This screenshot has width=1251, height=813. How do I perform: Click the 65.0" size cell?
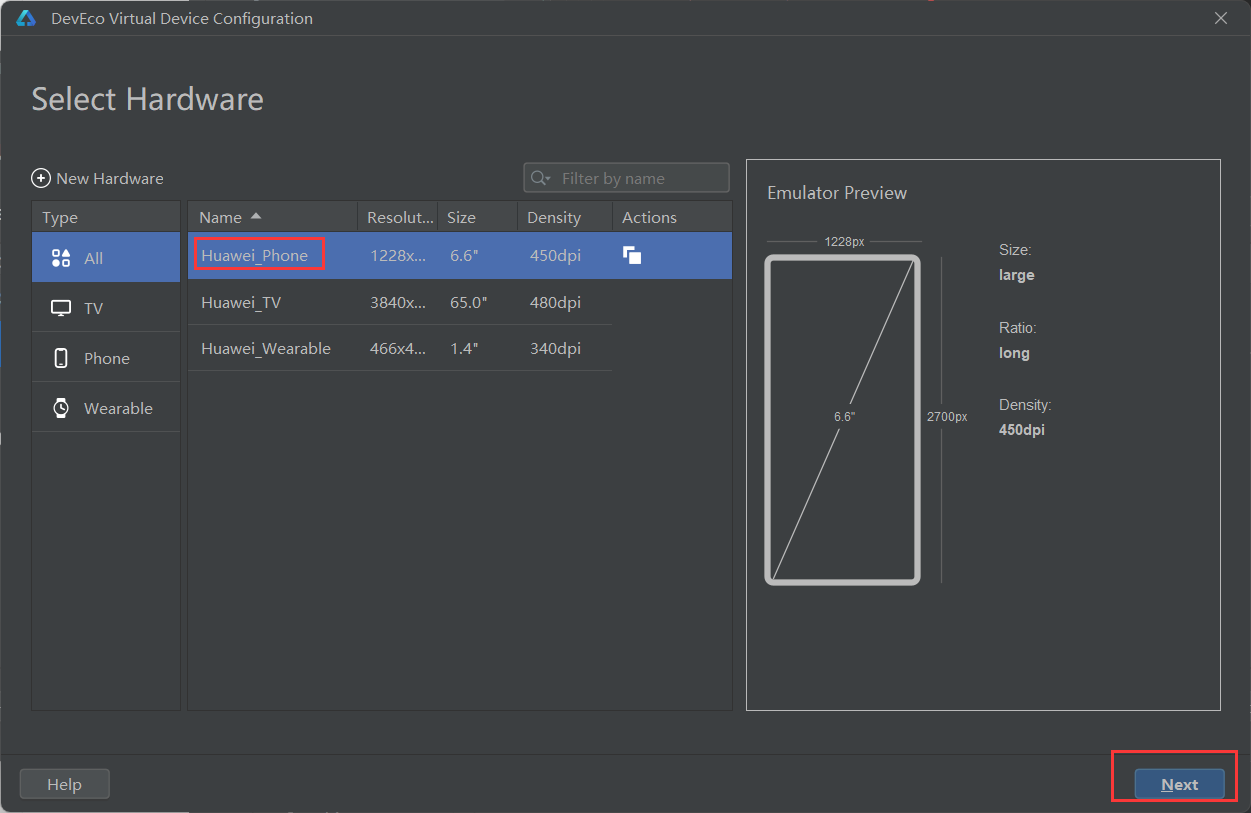468,302
